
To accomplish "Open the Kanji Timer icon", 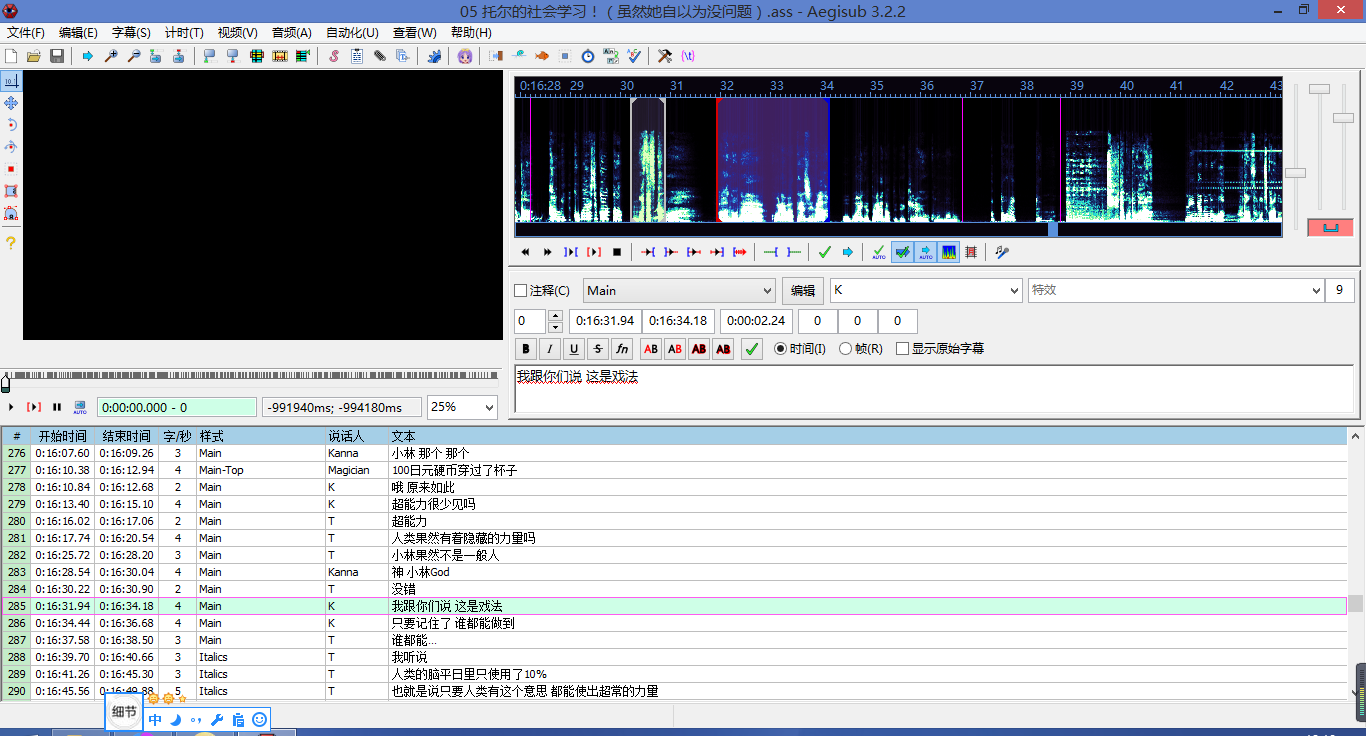I will [611, 56].
